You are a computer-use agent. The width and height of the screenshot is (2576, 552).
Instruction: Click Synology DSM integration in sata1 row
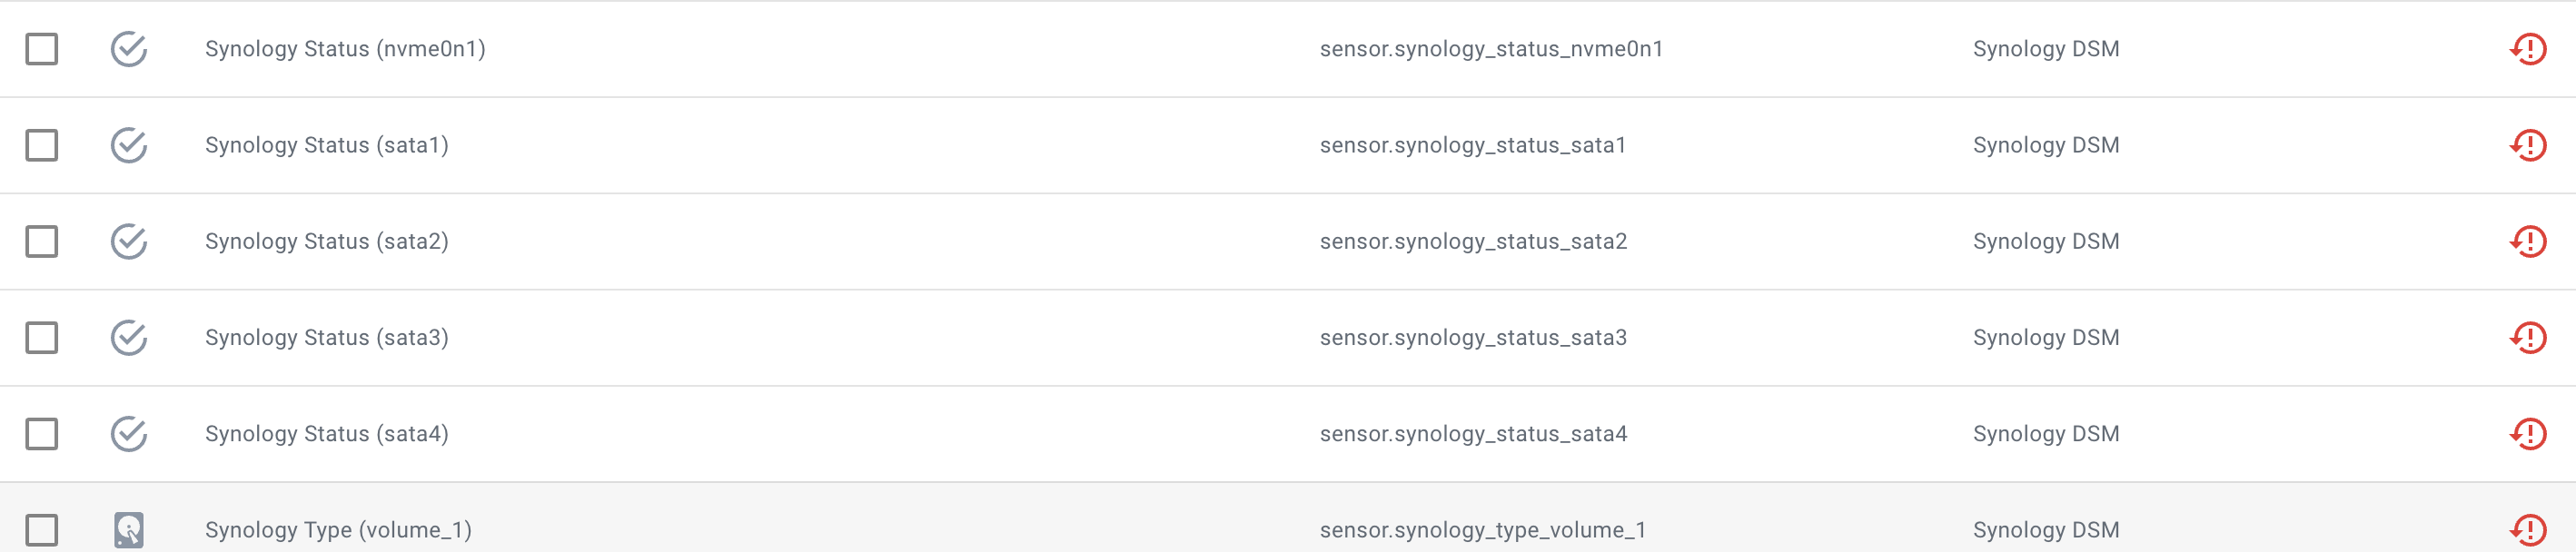2046,146
